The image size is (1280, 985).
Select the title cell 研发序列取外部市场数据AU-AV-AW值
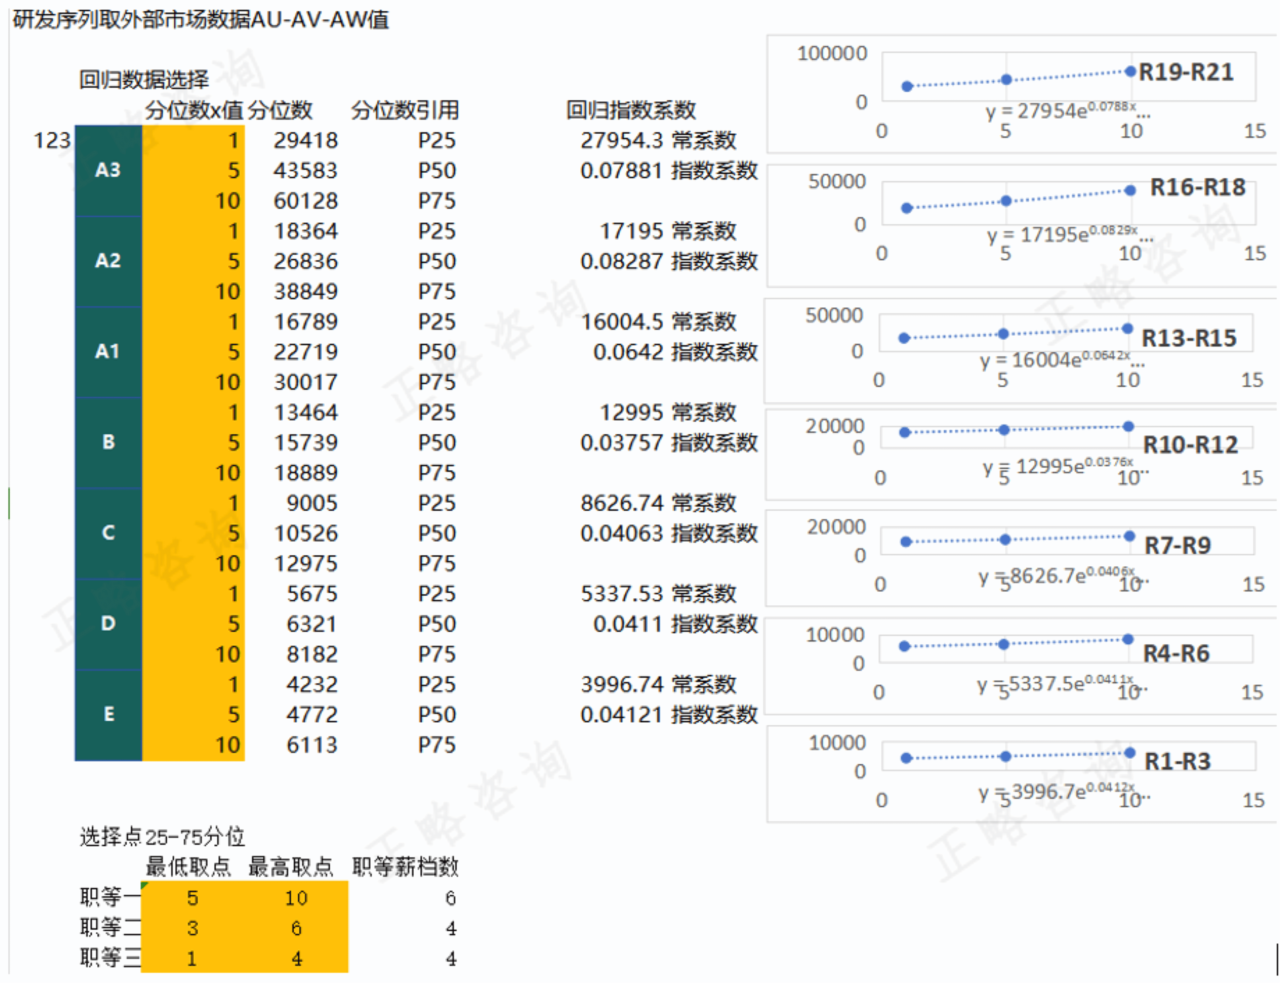click(x=202, y=19)
